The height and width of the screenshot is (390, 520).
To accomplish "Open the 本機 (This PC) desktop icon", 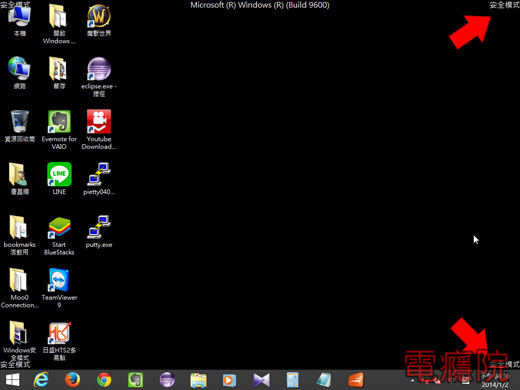I will [20, 21].
